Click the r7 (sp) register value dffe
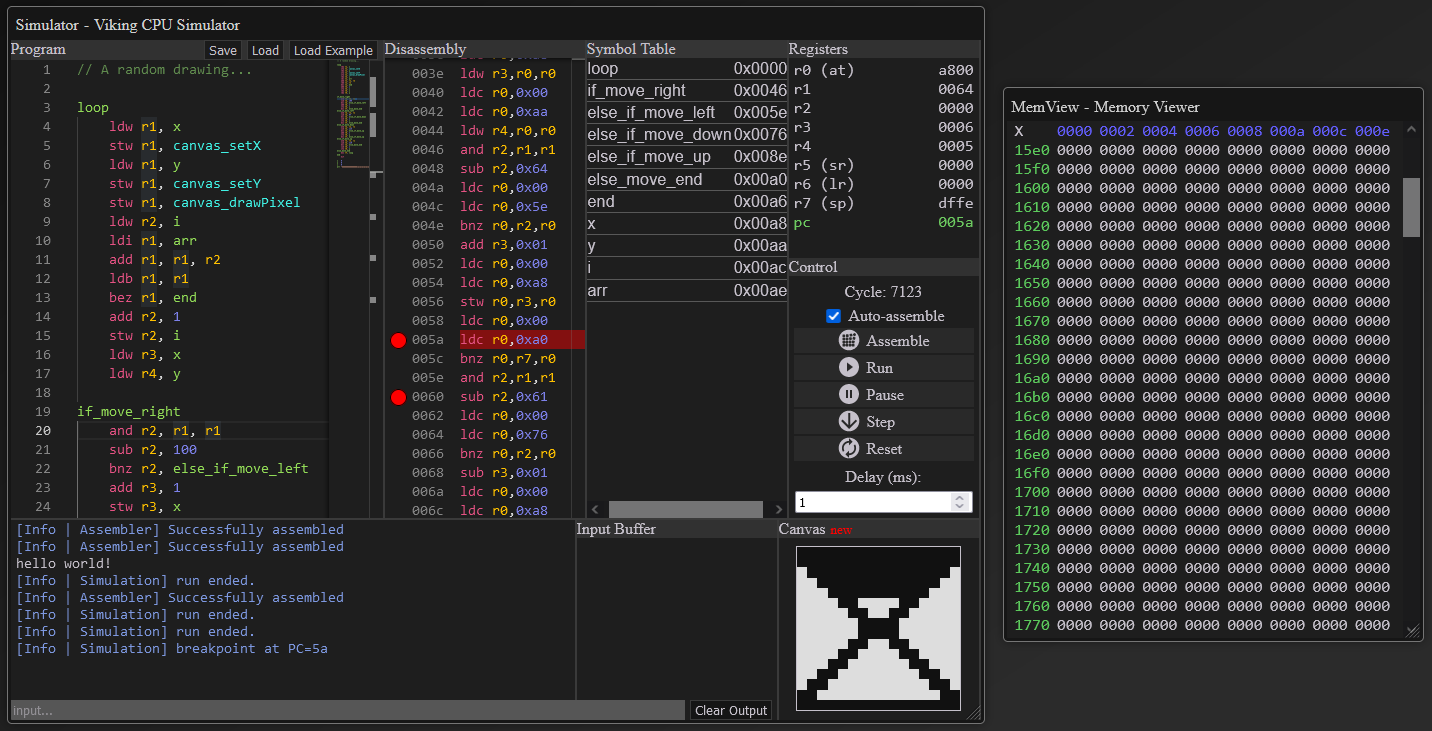 tap(956, 204)
